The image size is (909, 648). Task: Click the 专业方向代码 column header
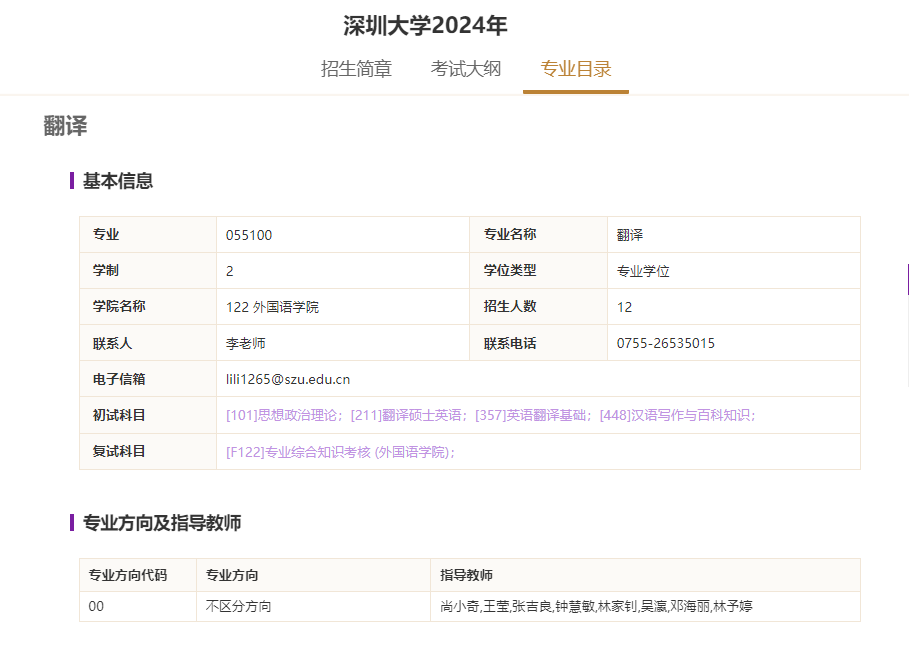(x=128, y=576)
